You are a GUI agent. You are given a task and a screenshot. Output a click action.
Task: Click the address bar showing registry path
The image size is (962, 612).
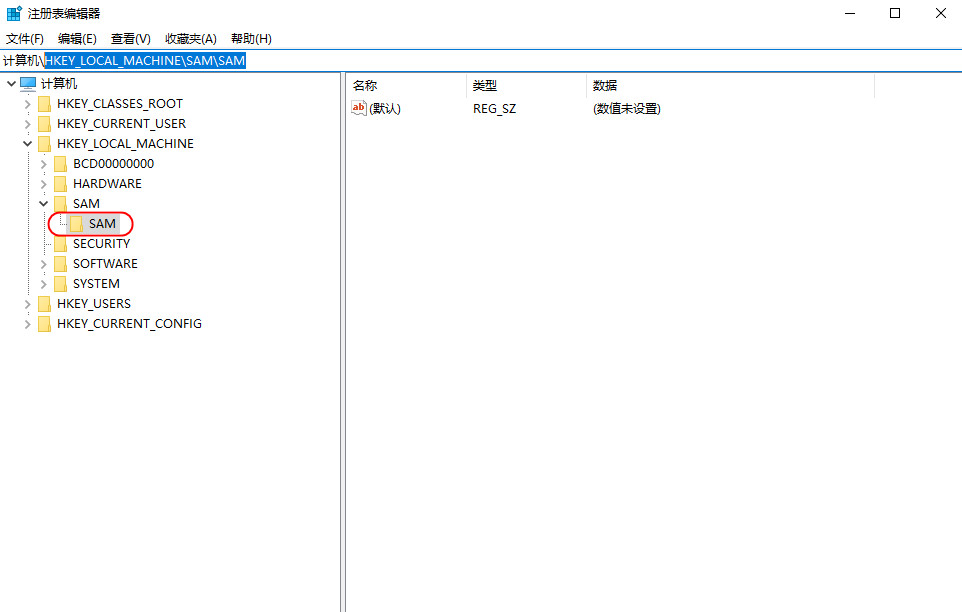pos(145,60)
